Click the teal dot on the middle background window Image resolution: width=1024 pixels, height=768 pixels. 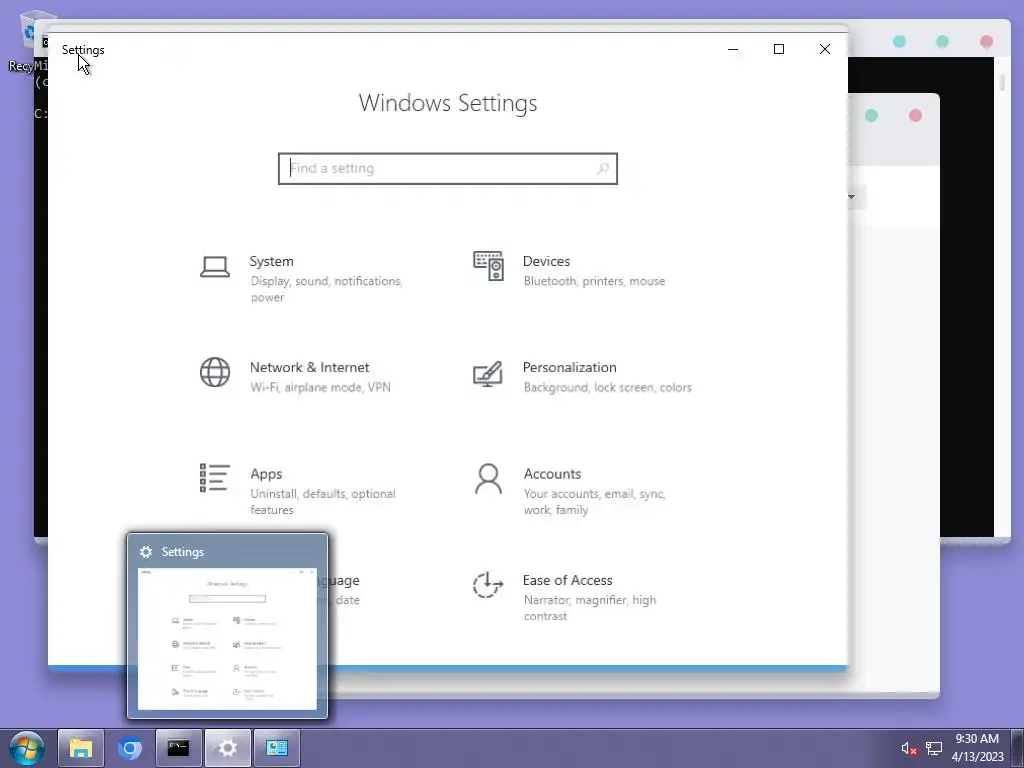(x=871, y=116)
